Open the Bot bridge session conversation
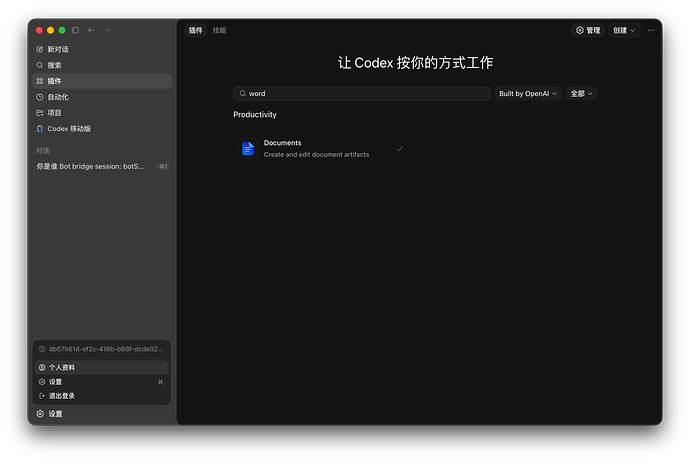The image size is (690, 461). click(102, 166)
